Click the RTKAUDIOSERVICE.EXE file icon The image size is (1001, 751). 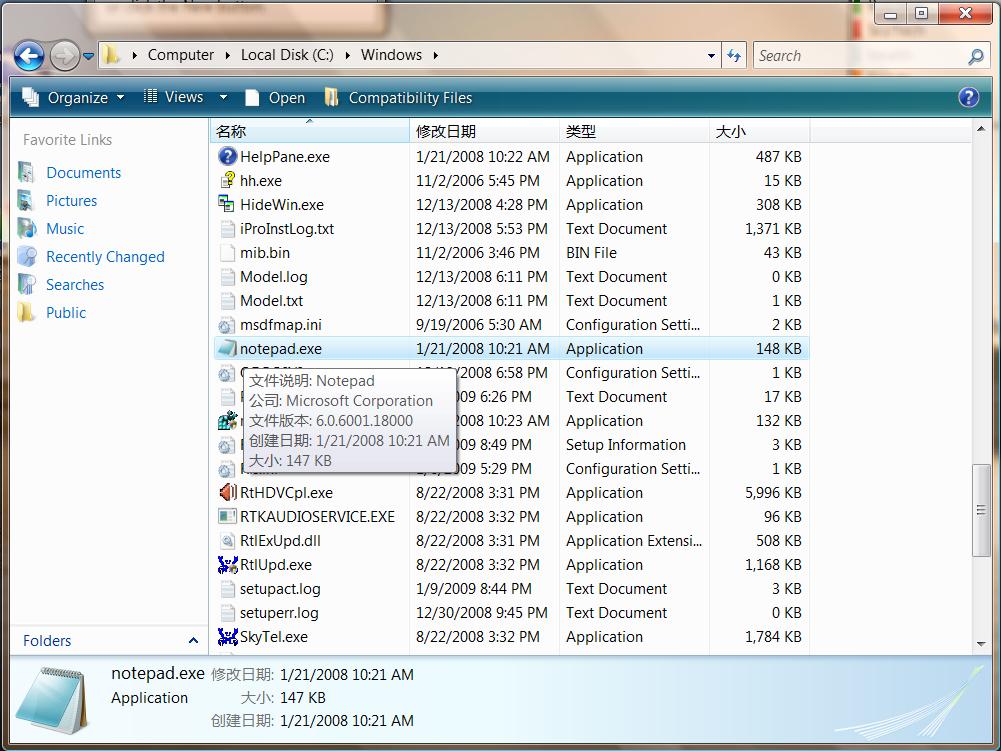(x=227, y=516)
